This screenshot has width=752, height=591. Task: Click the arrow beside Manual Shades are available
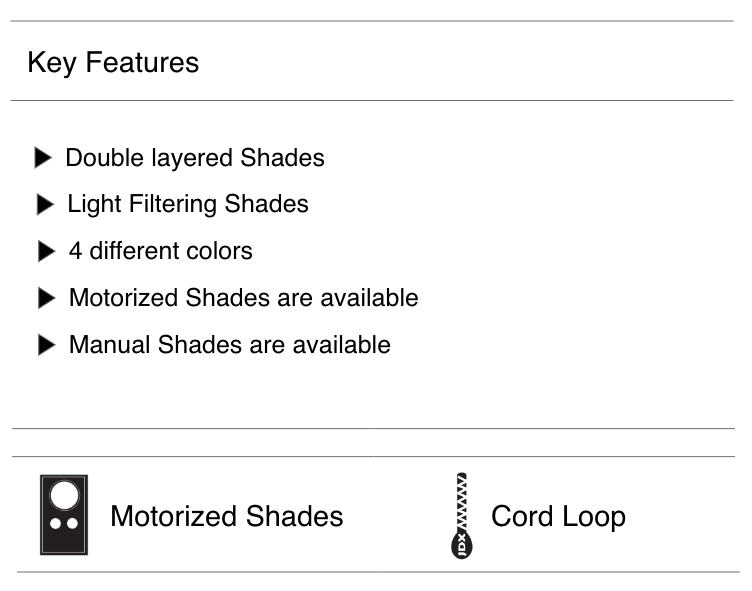[x=47, y=345]
